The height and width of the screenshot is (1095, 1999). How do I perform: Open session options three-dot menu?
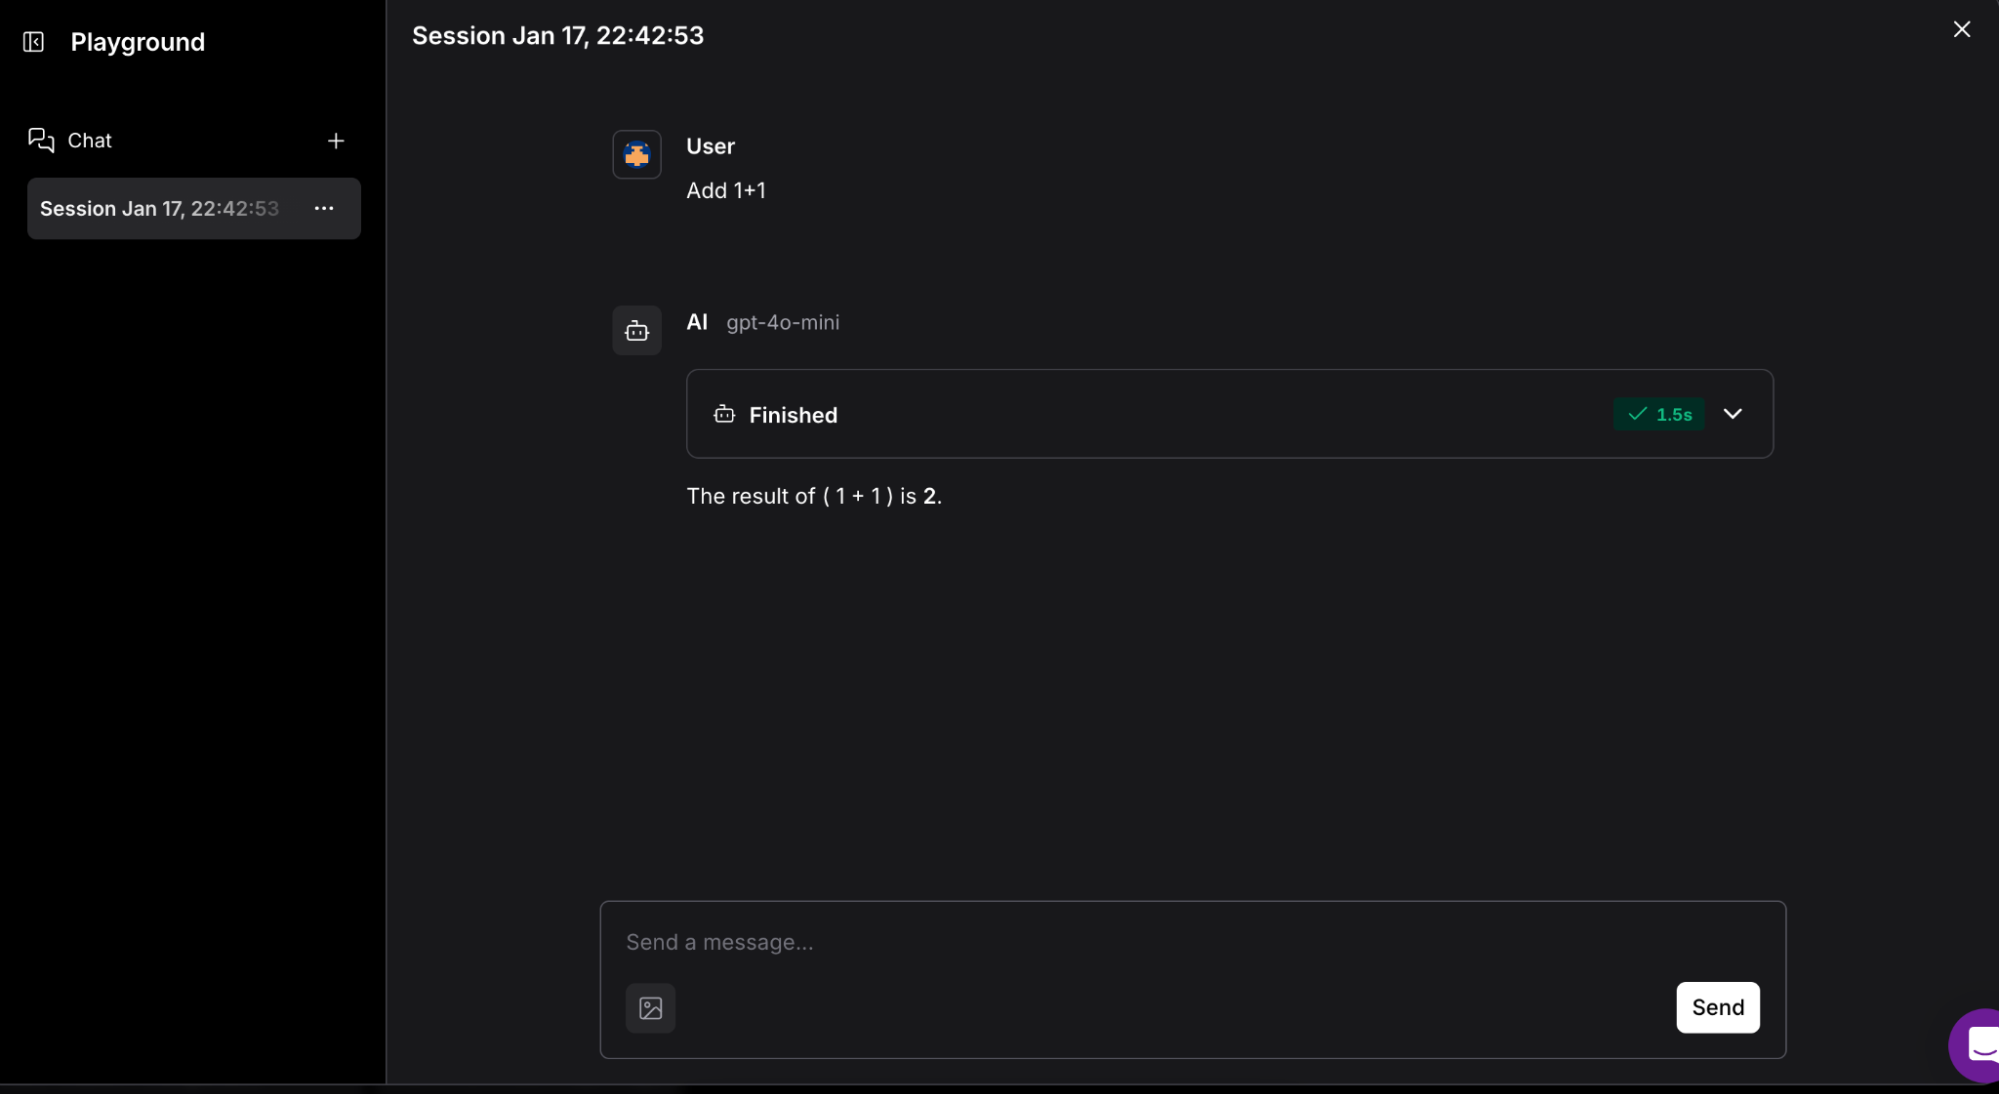point(324,208)
